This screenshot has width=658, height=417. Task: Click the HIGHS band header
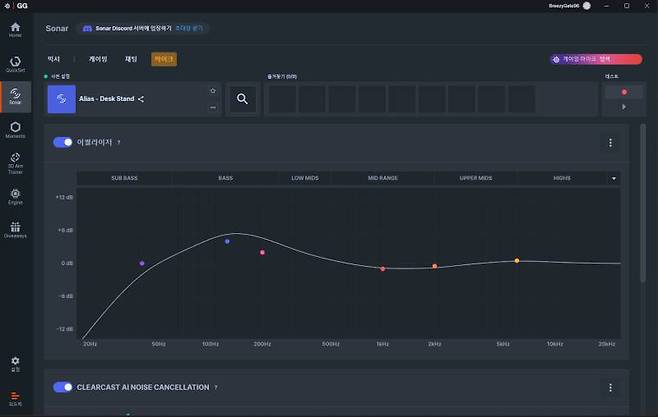[x=562, y=178]
